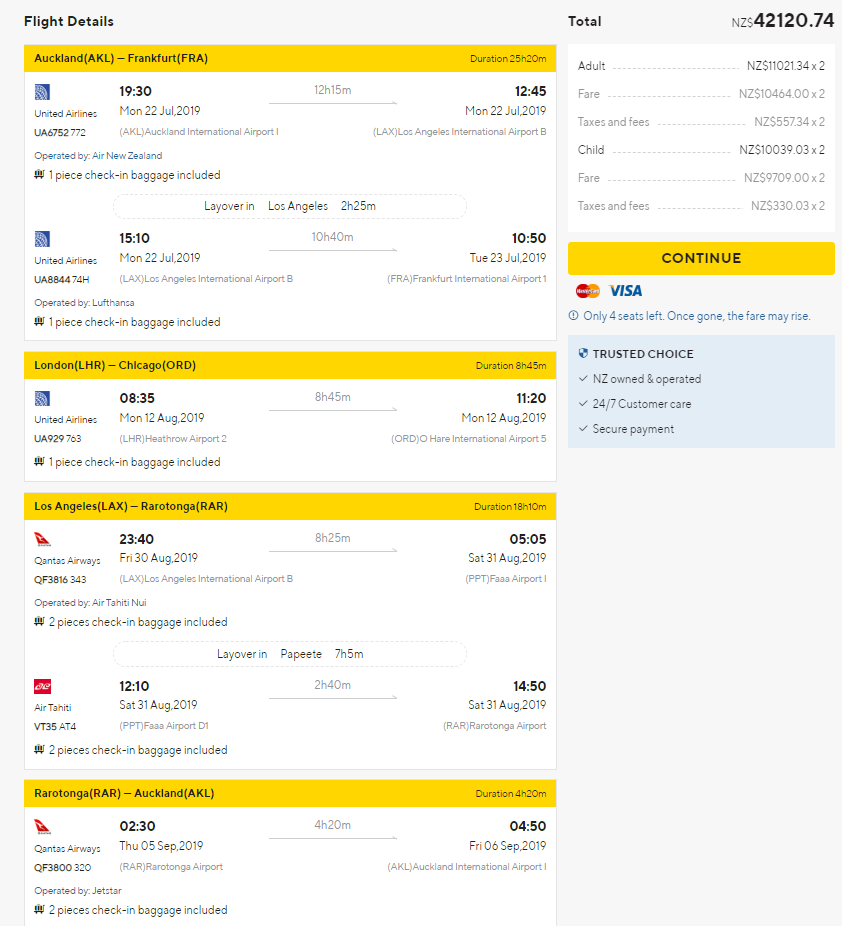
Task: Select the Los Angeles(LAX) – Rarotonga(RAR) header
Action: click(x=290, y=507)
